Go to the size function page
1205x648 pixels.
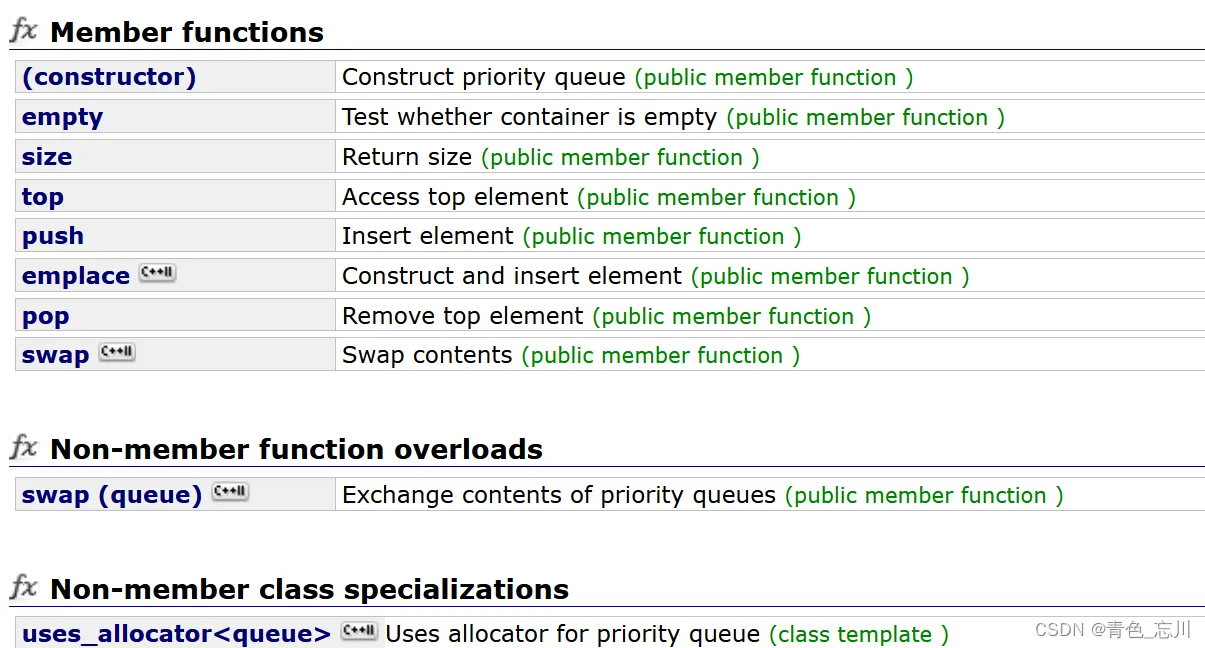coord(47,157)
